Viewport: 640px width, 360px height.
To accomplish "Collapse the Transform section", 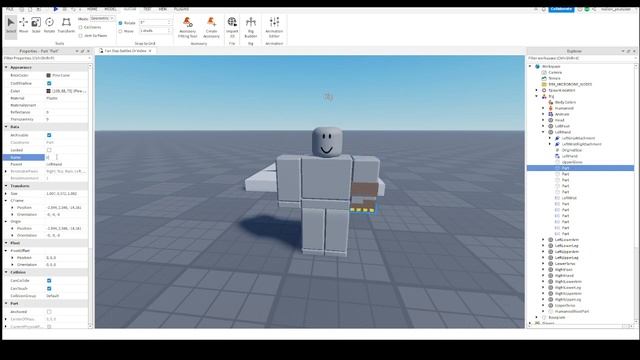I will pyautogui.click(x=6, y=186).
